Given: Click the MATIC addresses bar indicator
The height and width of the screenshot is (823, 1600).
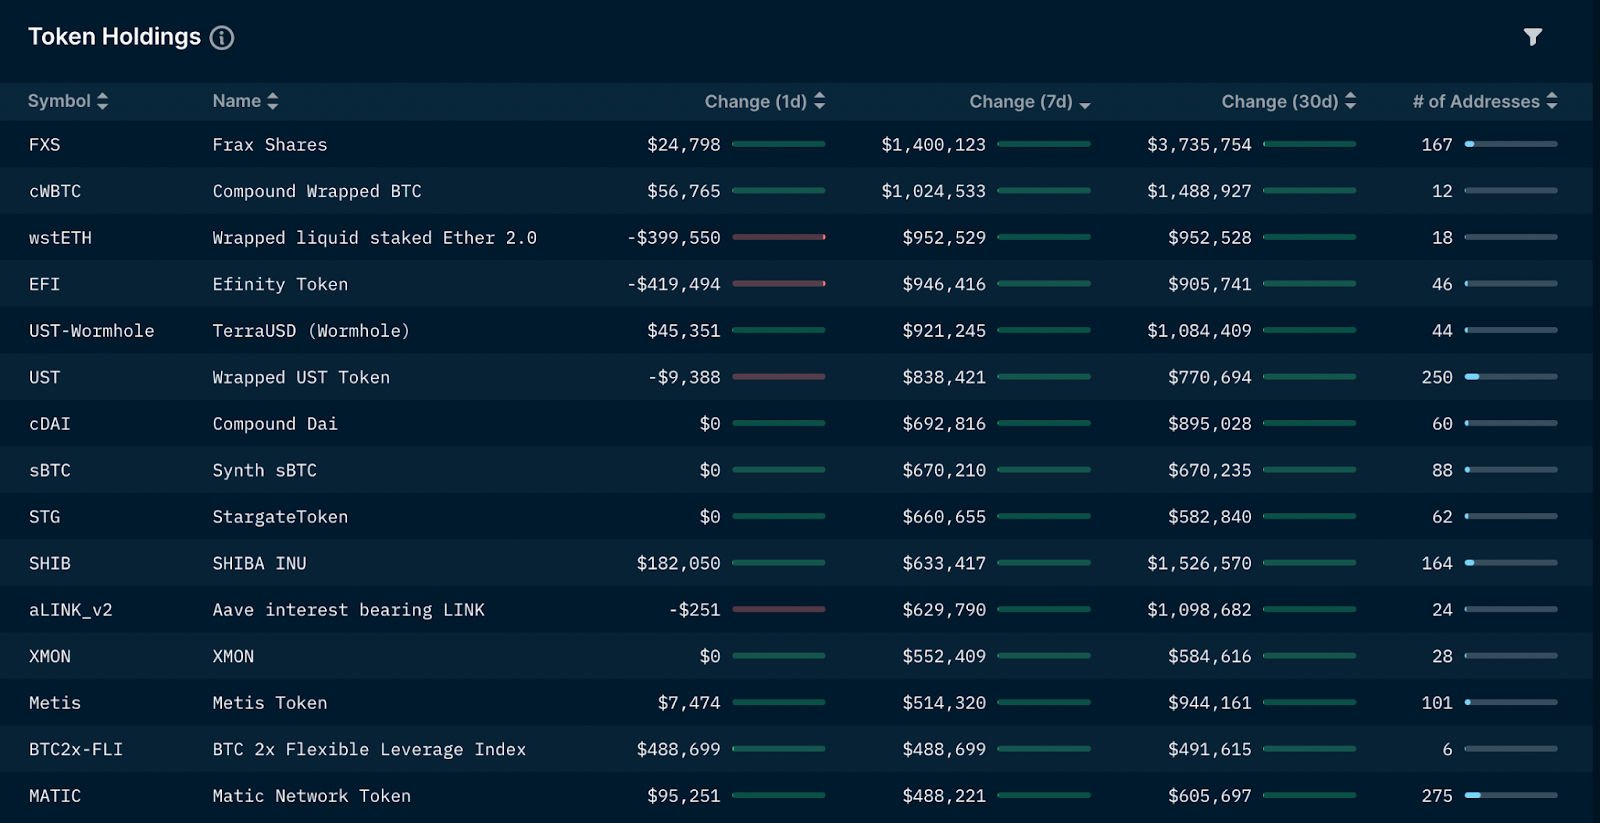Looking at the screenshot, I should pos(1510,796).
